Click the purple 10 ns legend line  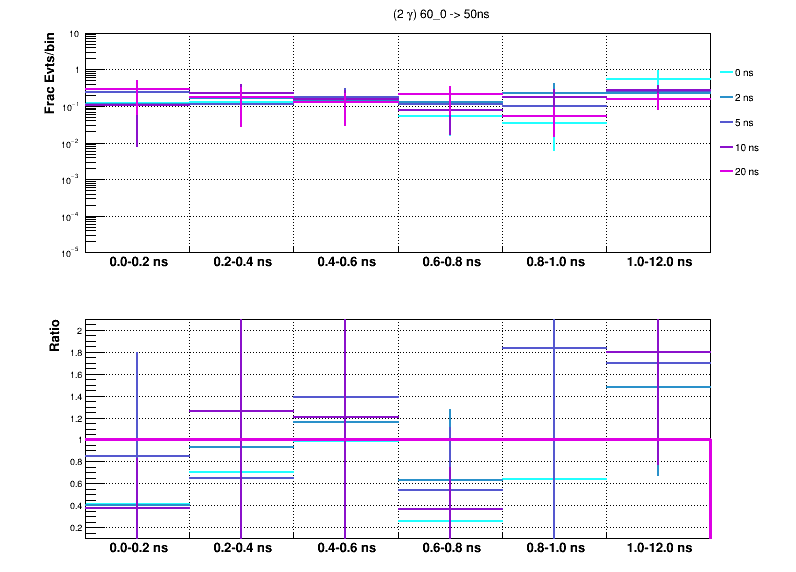point(727,147)
